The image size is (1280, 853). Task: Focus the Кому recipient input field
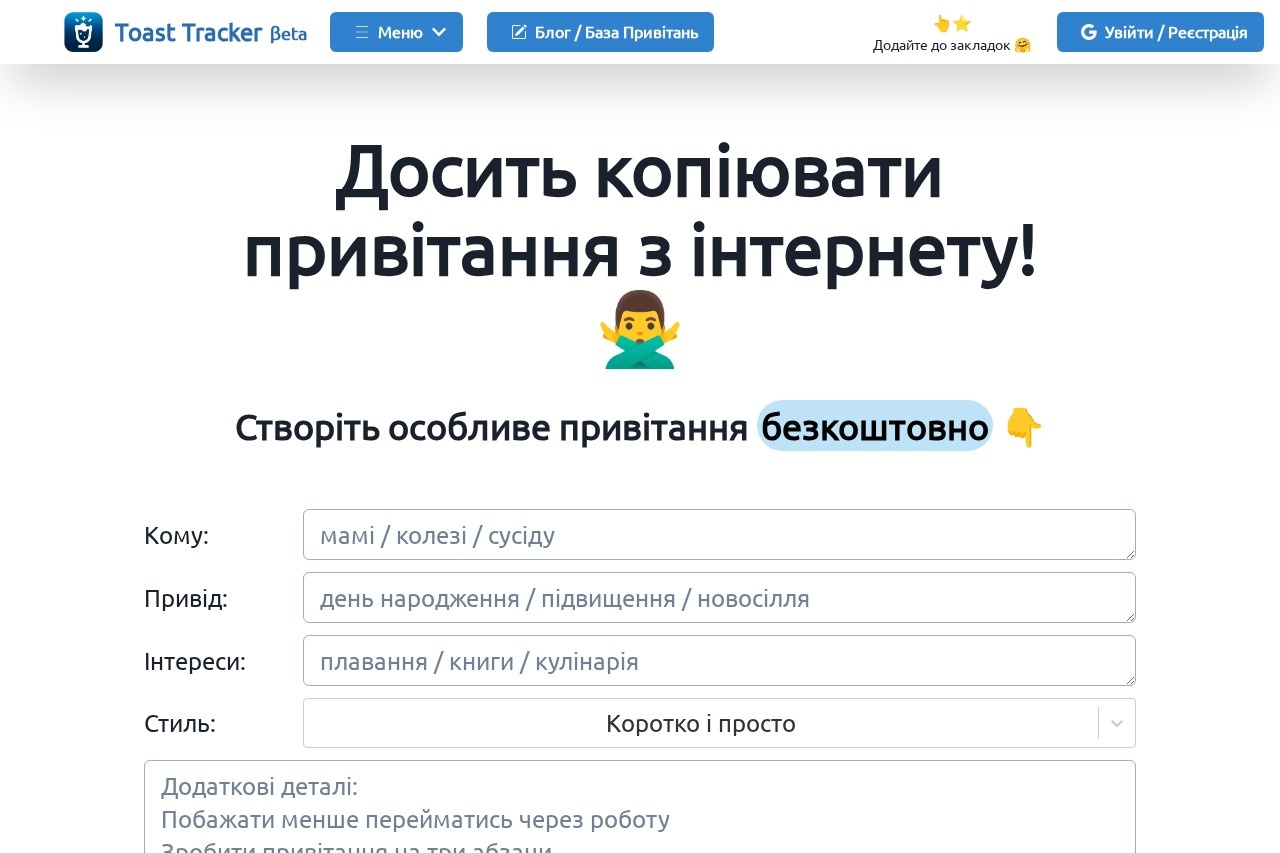(x=719, y=535)
